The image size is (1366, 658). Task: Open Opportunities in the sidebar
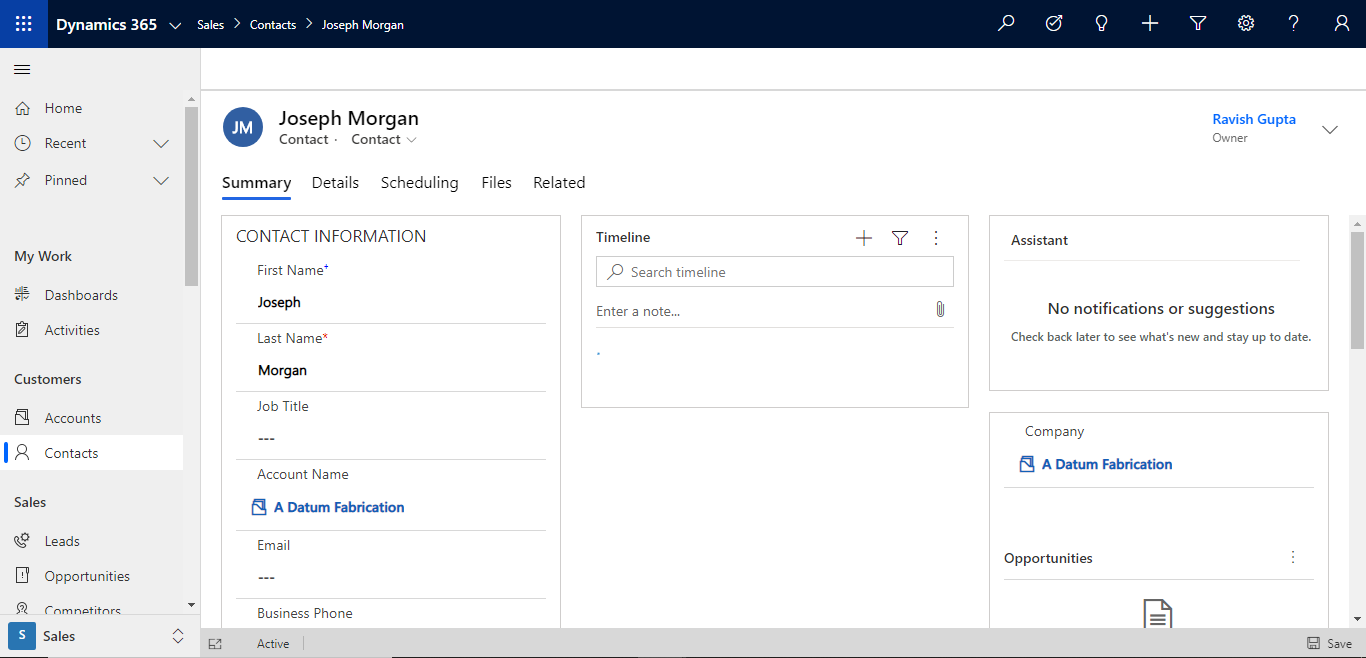click(x=92, y=576)
